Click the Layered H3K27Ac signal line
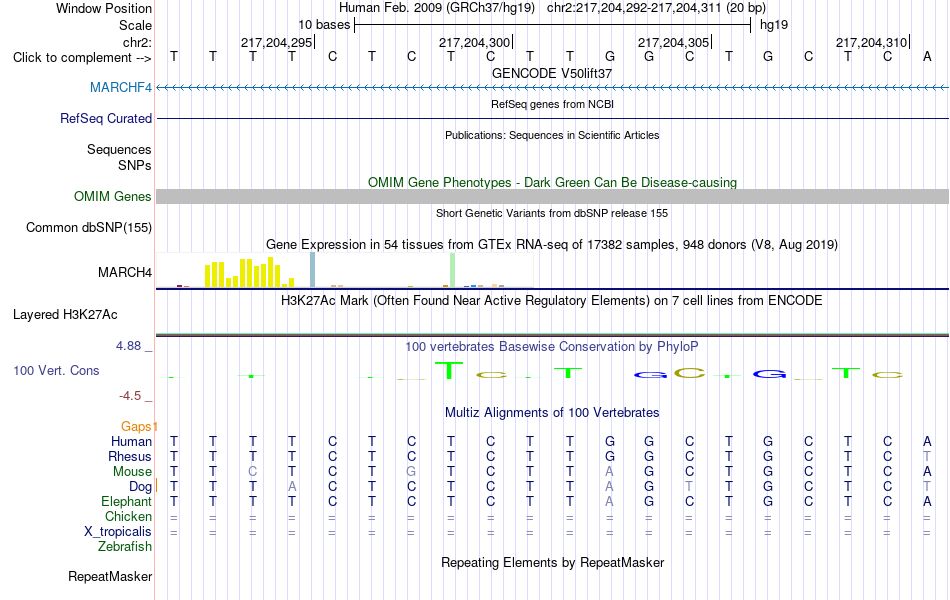This screenshot has width=950, height=600. [x=552, y=335]
